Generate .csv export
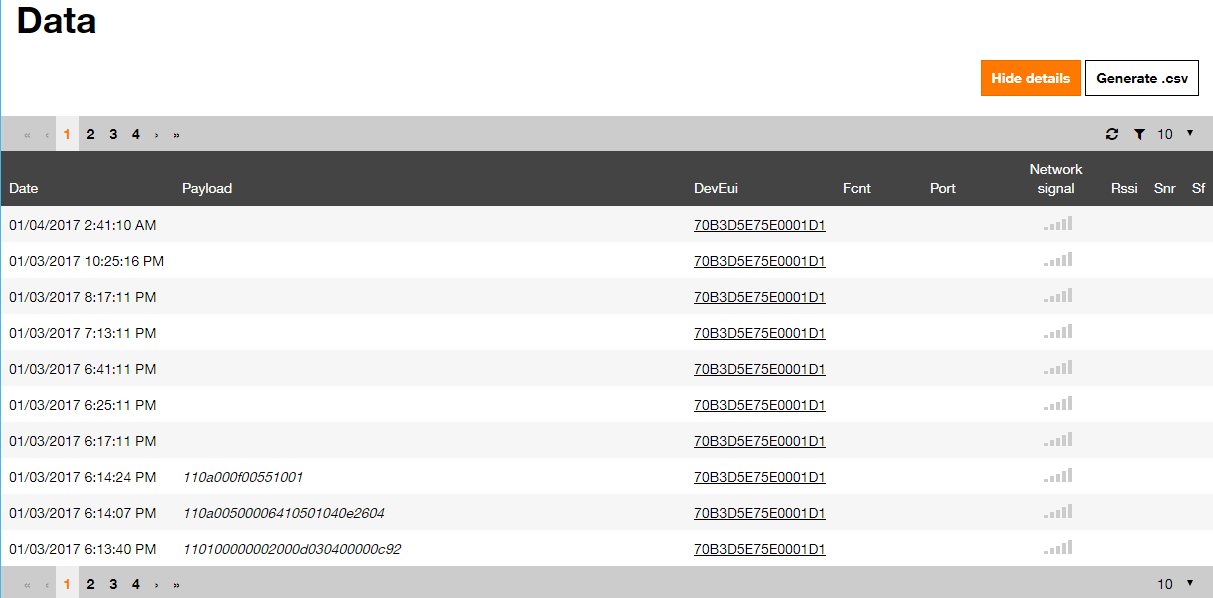 [1142, 78]
